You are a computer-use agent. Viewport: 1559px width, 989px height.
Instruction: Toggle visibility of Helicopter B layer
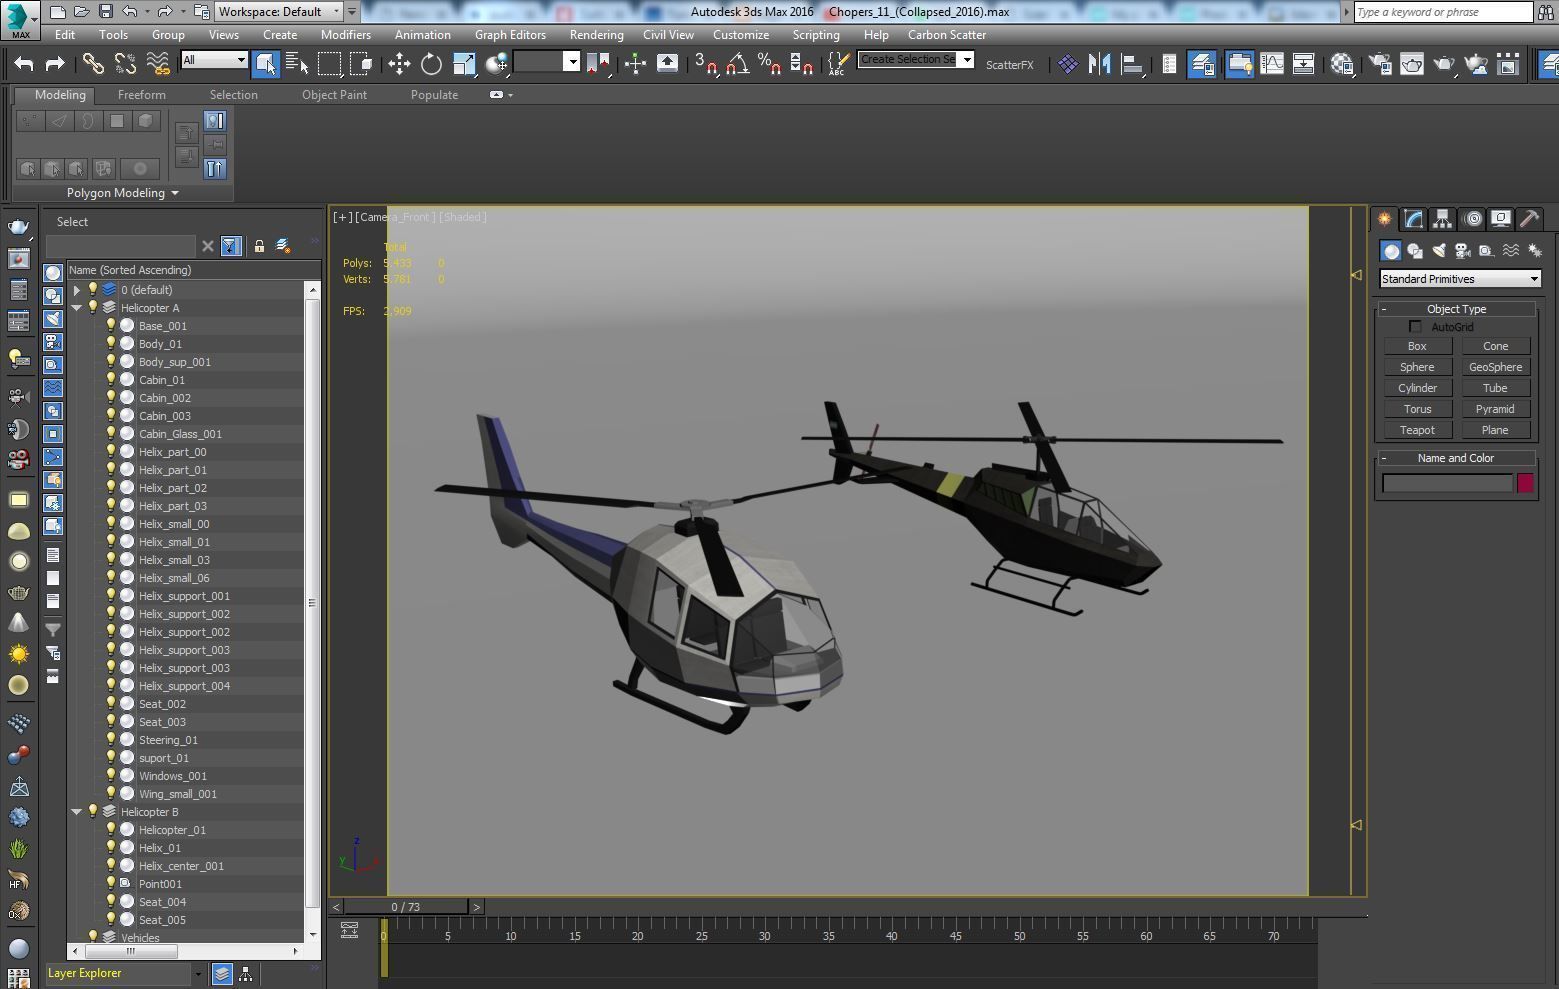(93, 812)
